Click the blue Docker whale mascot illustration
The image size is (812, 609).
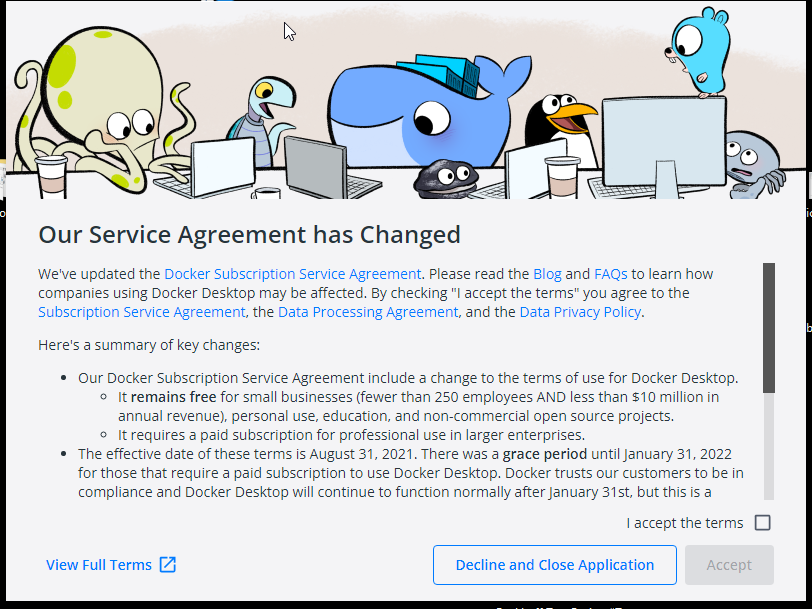(425, 111)
